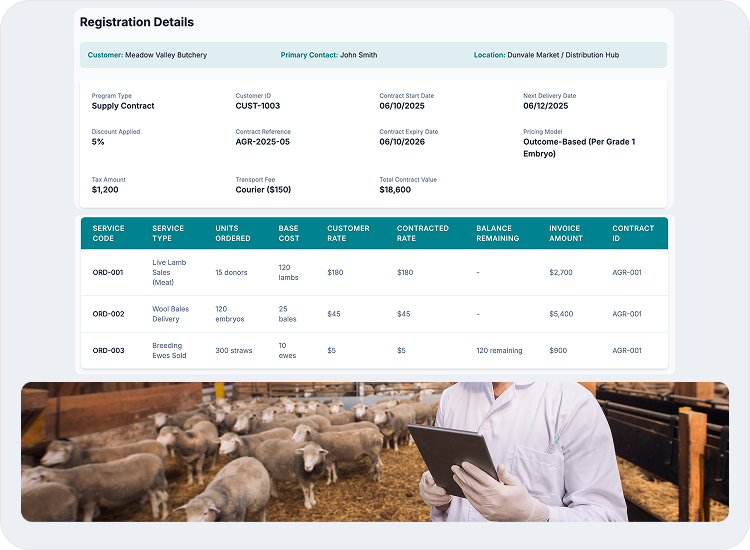Select the Service Code column header
Screen dimensions: 750x550
point(109,233)
